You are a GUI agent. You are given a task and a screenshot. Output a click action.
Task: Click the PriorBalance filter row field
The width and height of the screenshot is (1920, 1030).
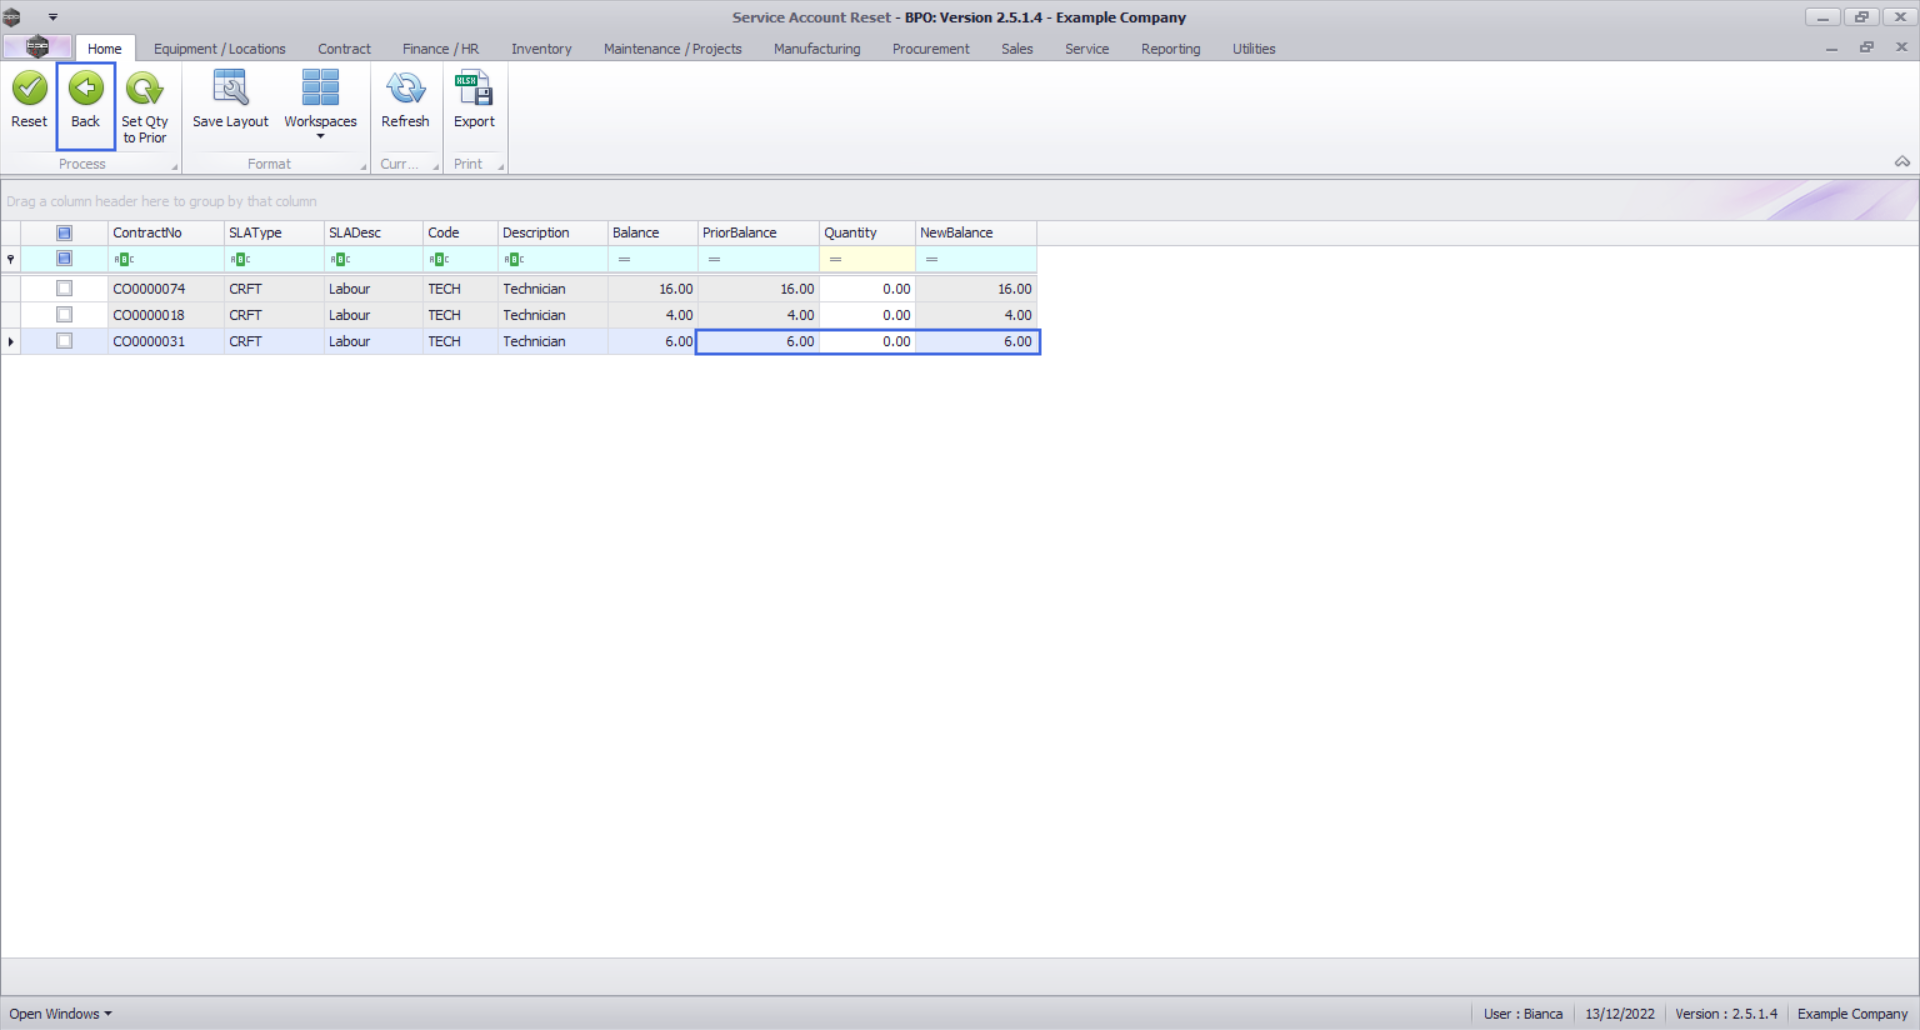(758, 259)
